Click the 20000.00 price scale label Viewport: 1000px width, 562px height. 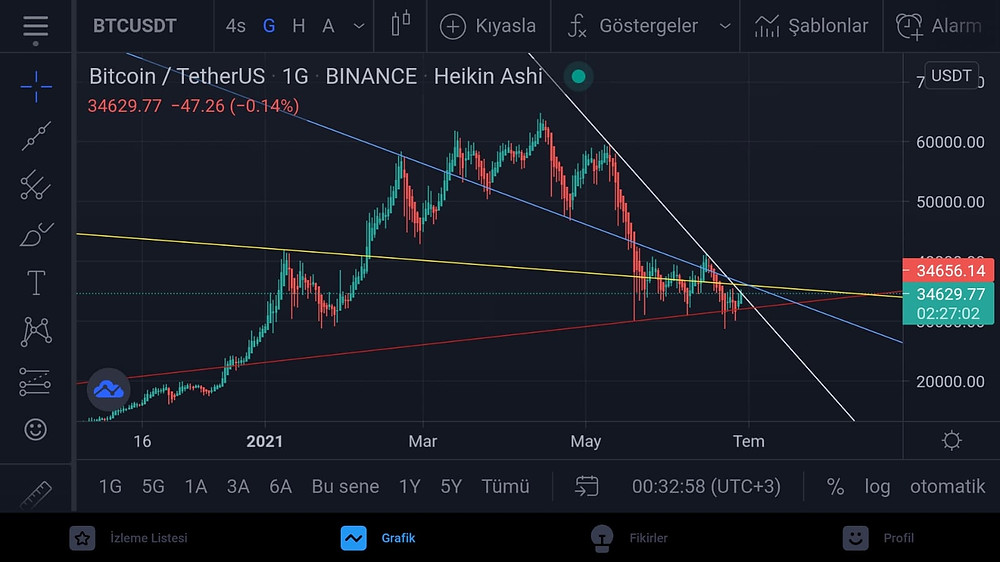[x=950, y=381]
